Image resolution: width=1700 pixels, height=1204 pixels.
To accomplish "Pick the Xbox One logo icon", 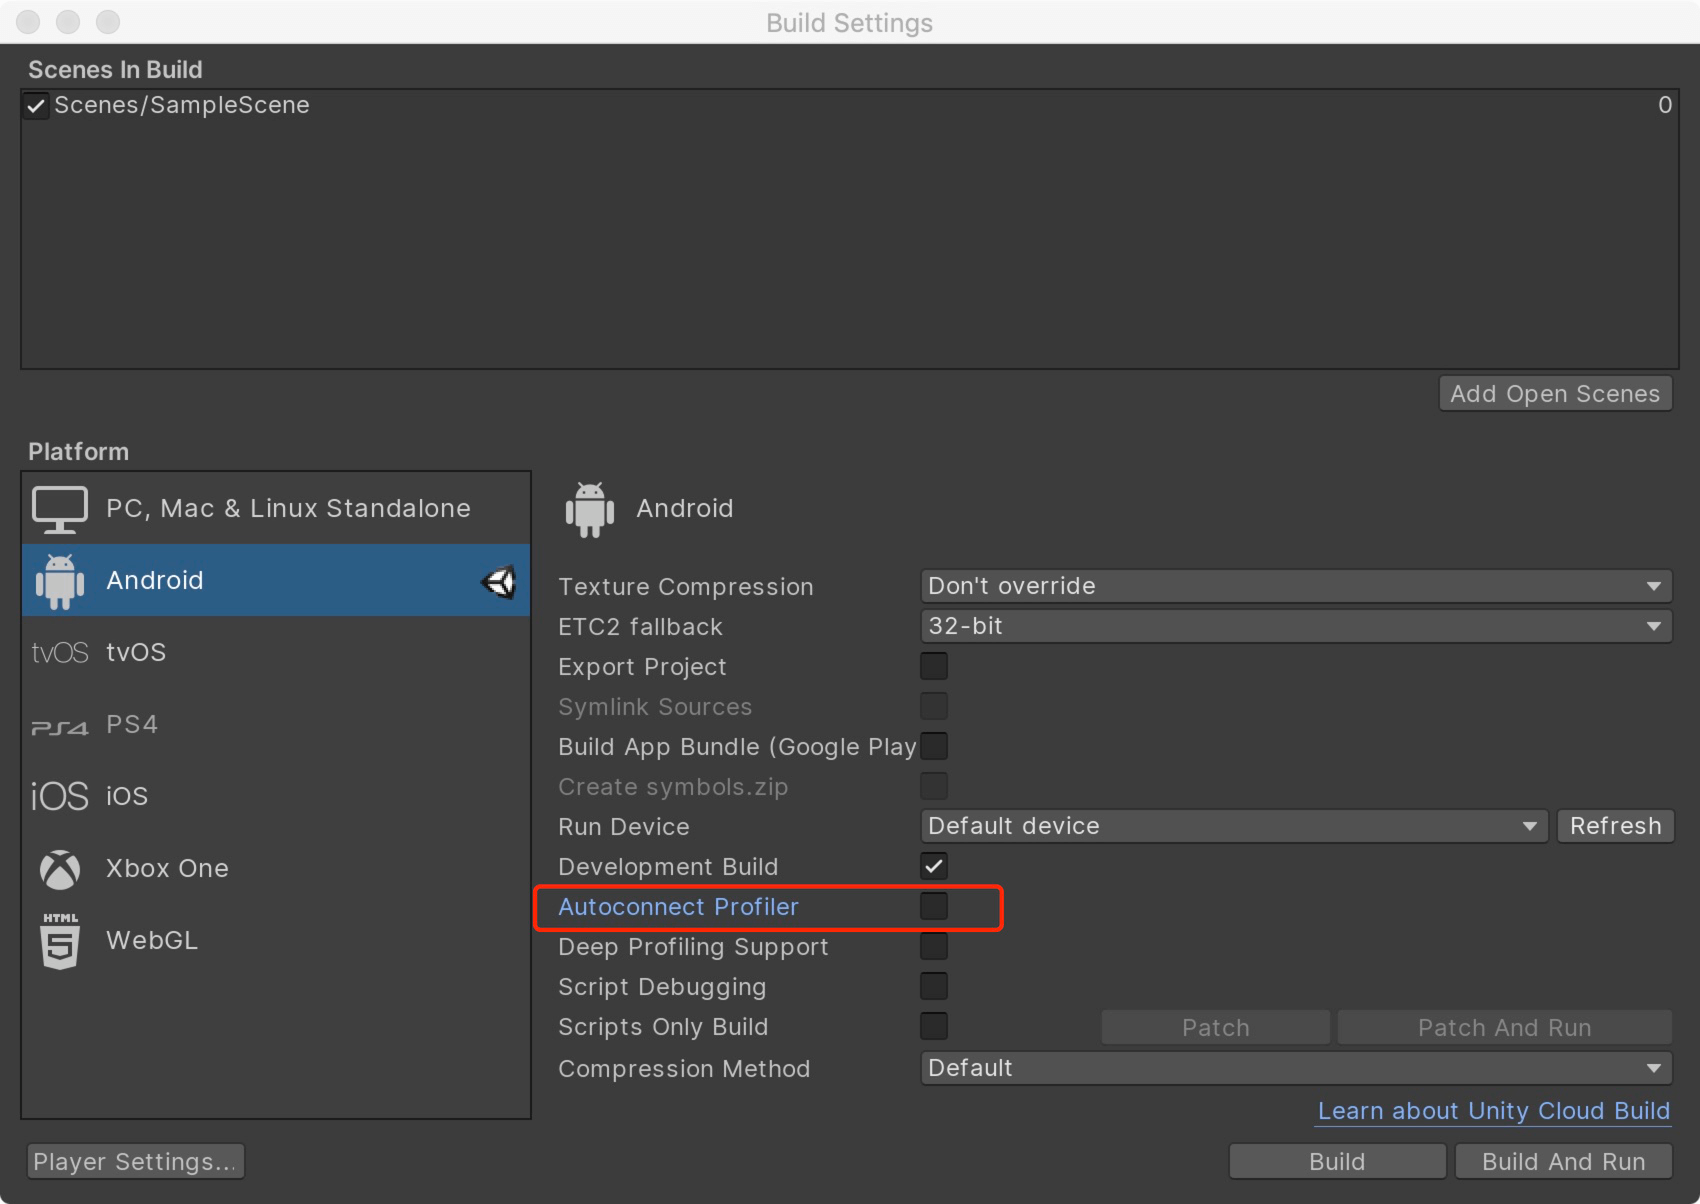I will (60, 869).
